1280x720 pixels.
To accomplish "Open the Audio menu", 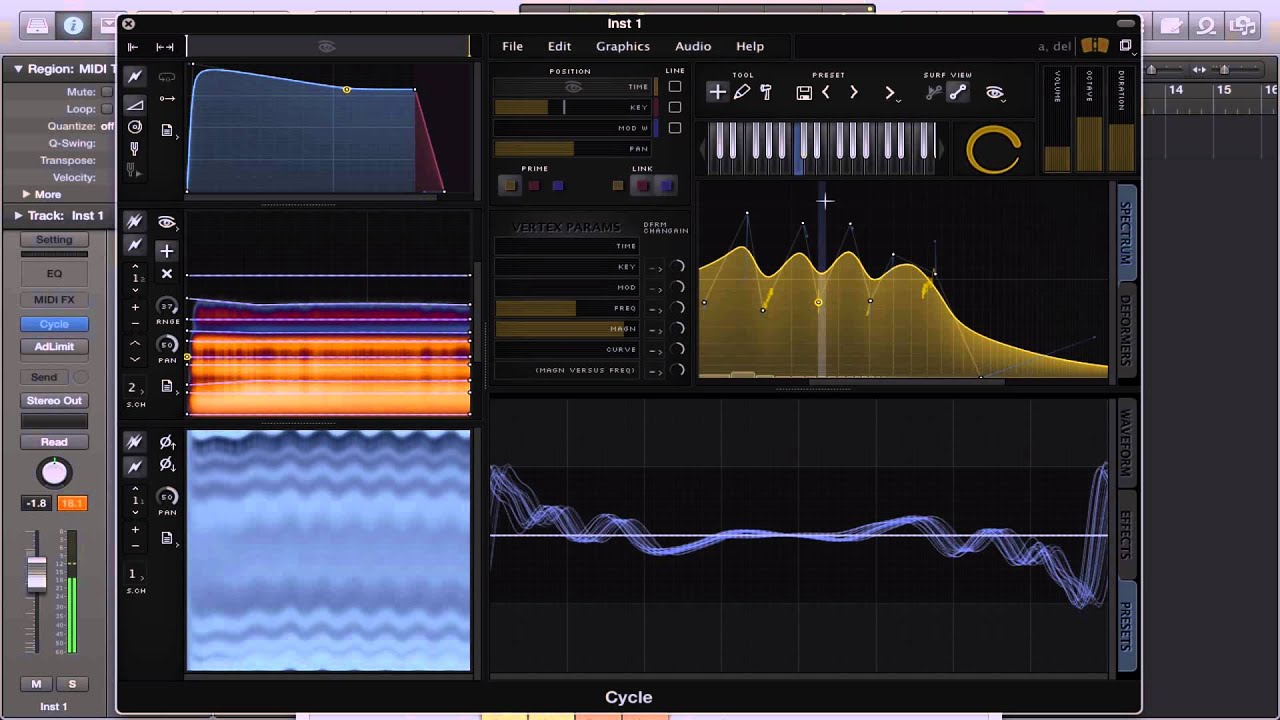I will point(693,46).
